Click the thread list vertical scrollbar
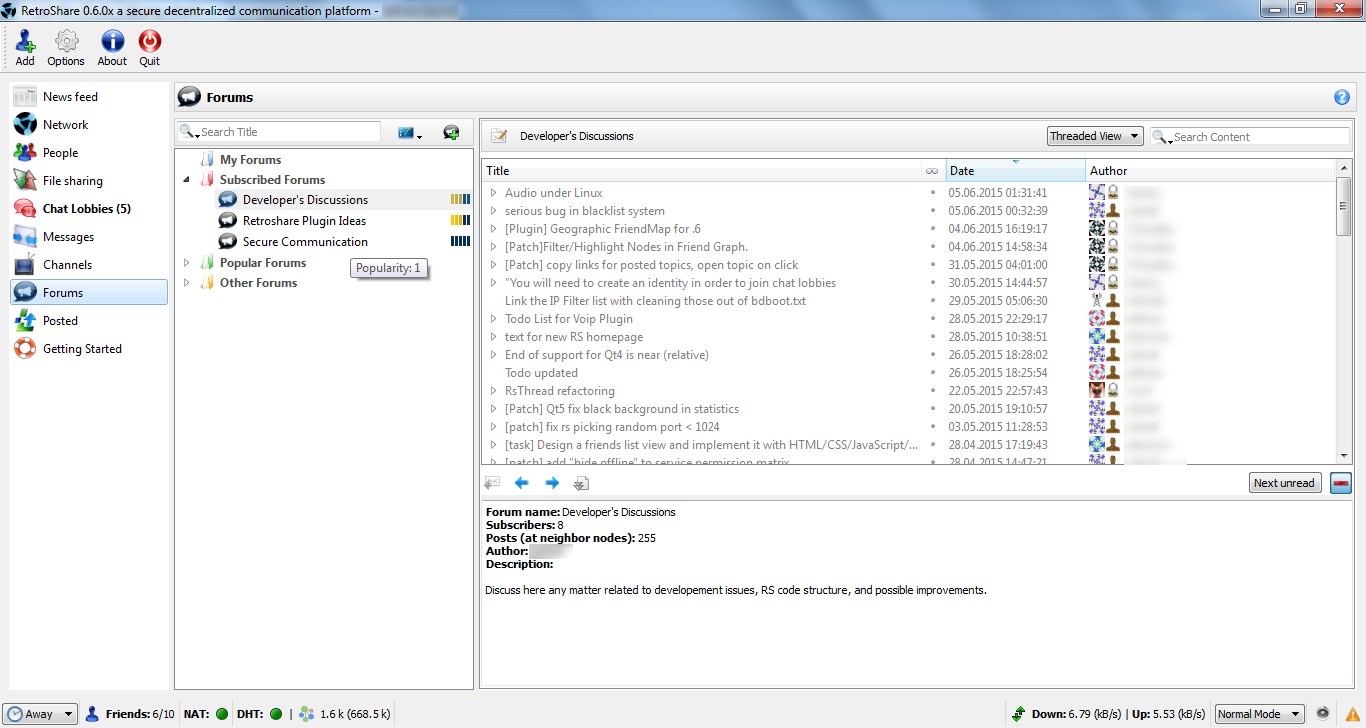Viewport: 1366px width, 728px height. (x=1343, y=300)
